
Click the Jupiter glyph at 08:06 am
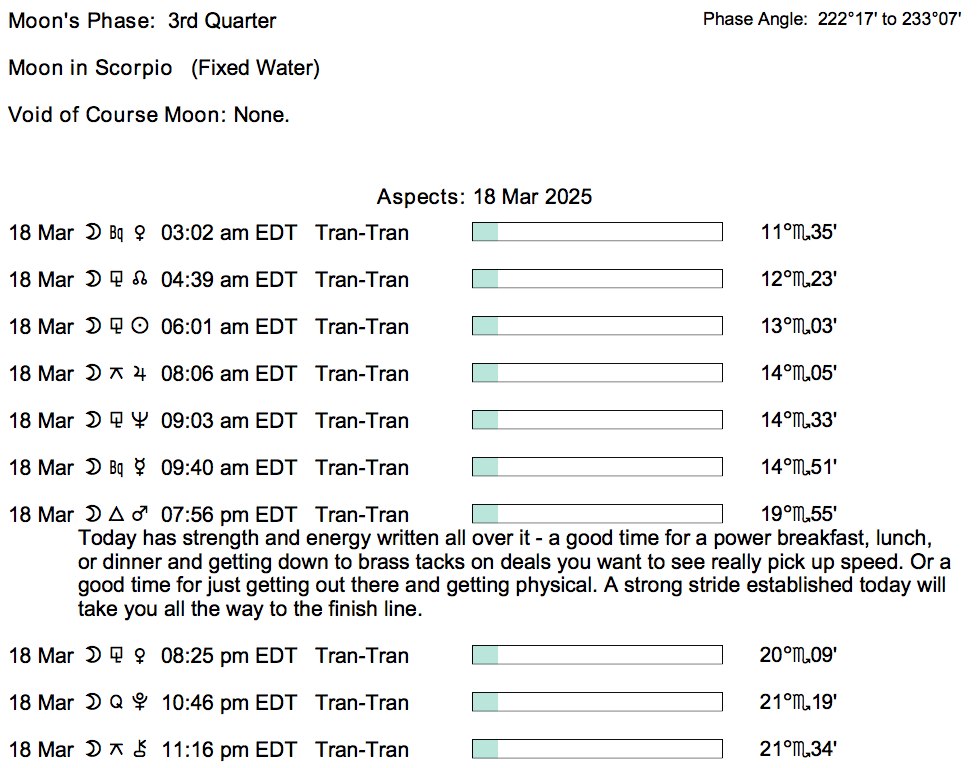point(140,374)
